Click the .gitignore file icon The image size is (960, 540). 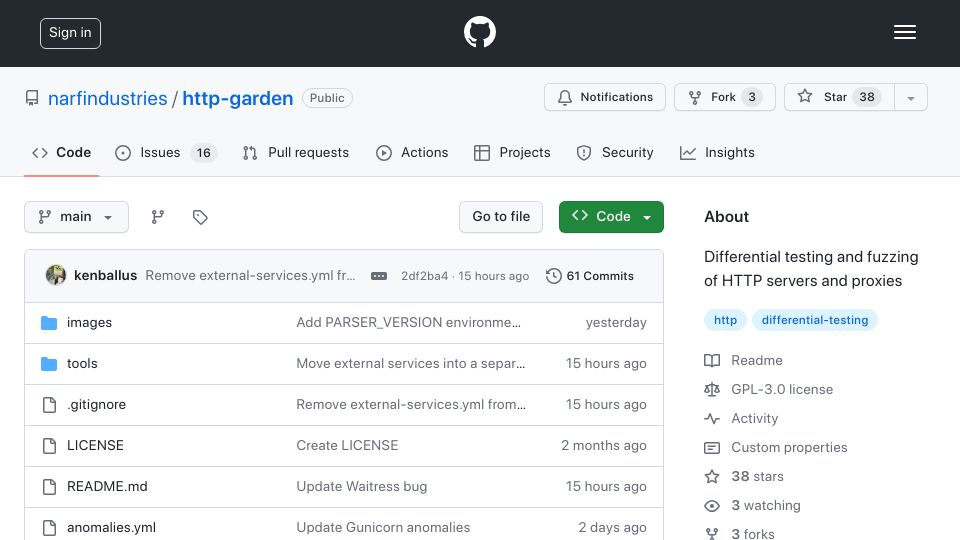pos(49,405)
